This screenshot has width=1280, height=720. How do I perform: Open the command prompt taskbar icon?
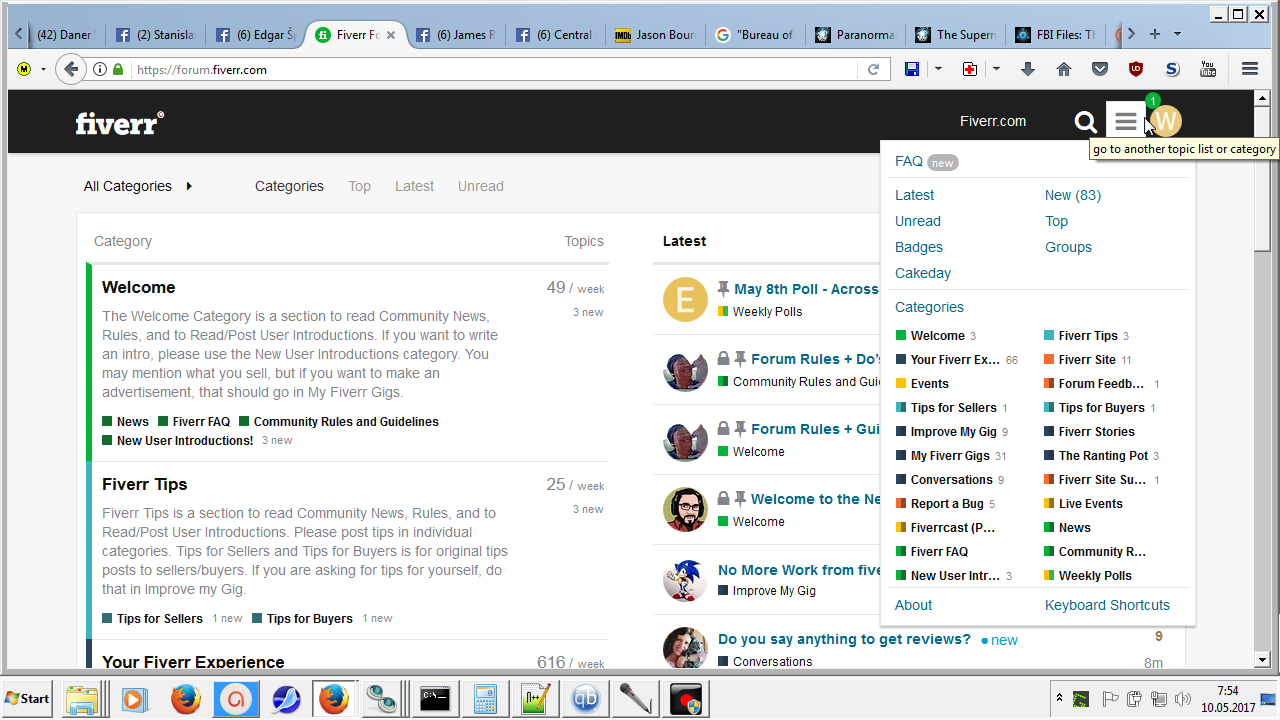click(x=435, y=699)
